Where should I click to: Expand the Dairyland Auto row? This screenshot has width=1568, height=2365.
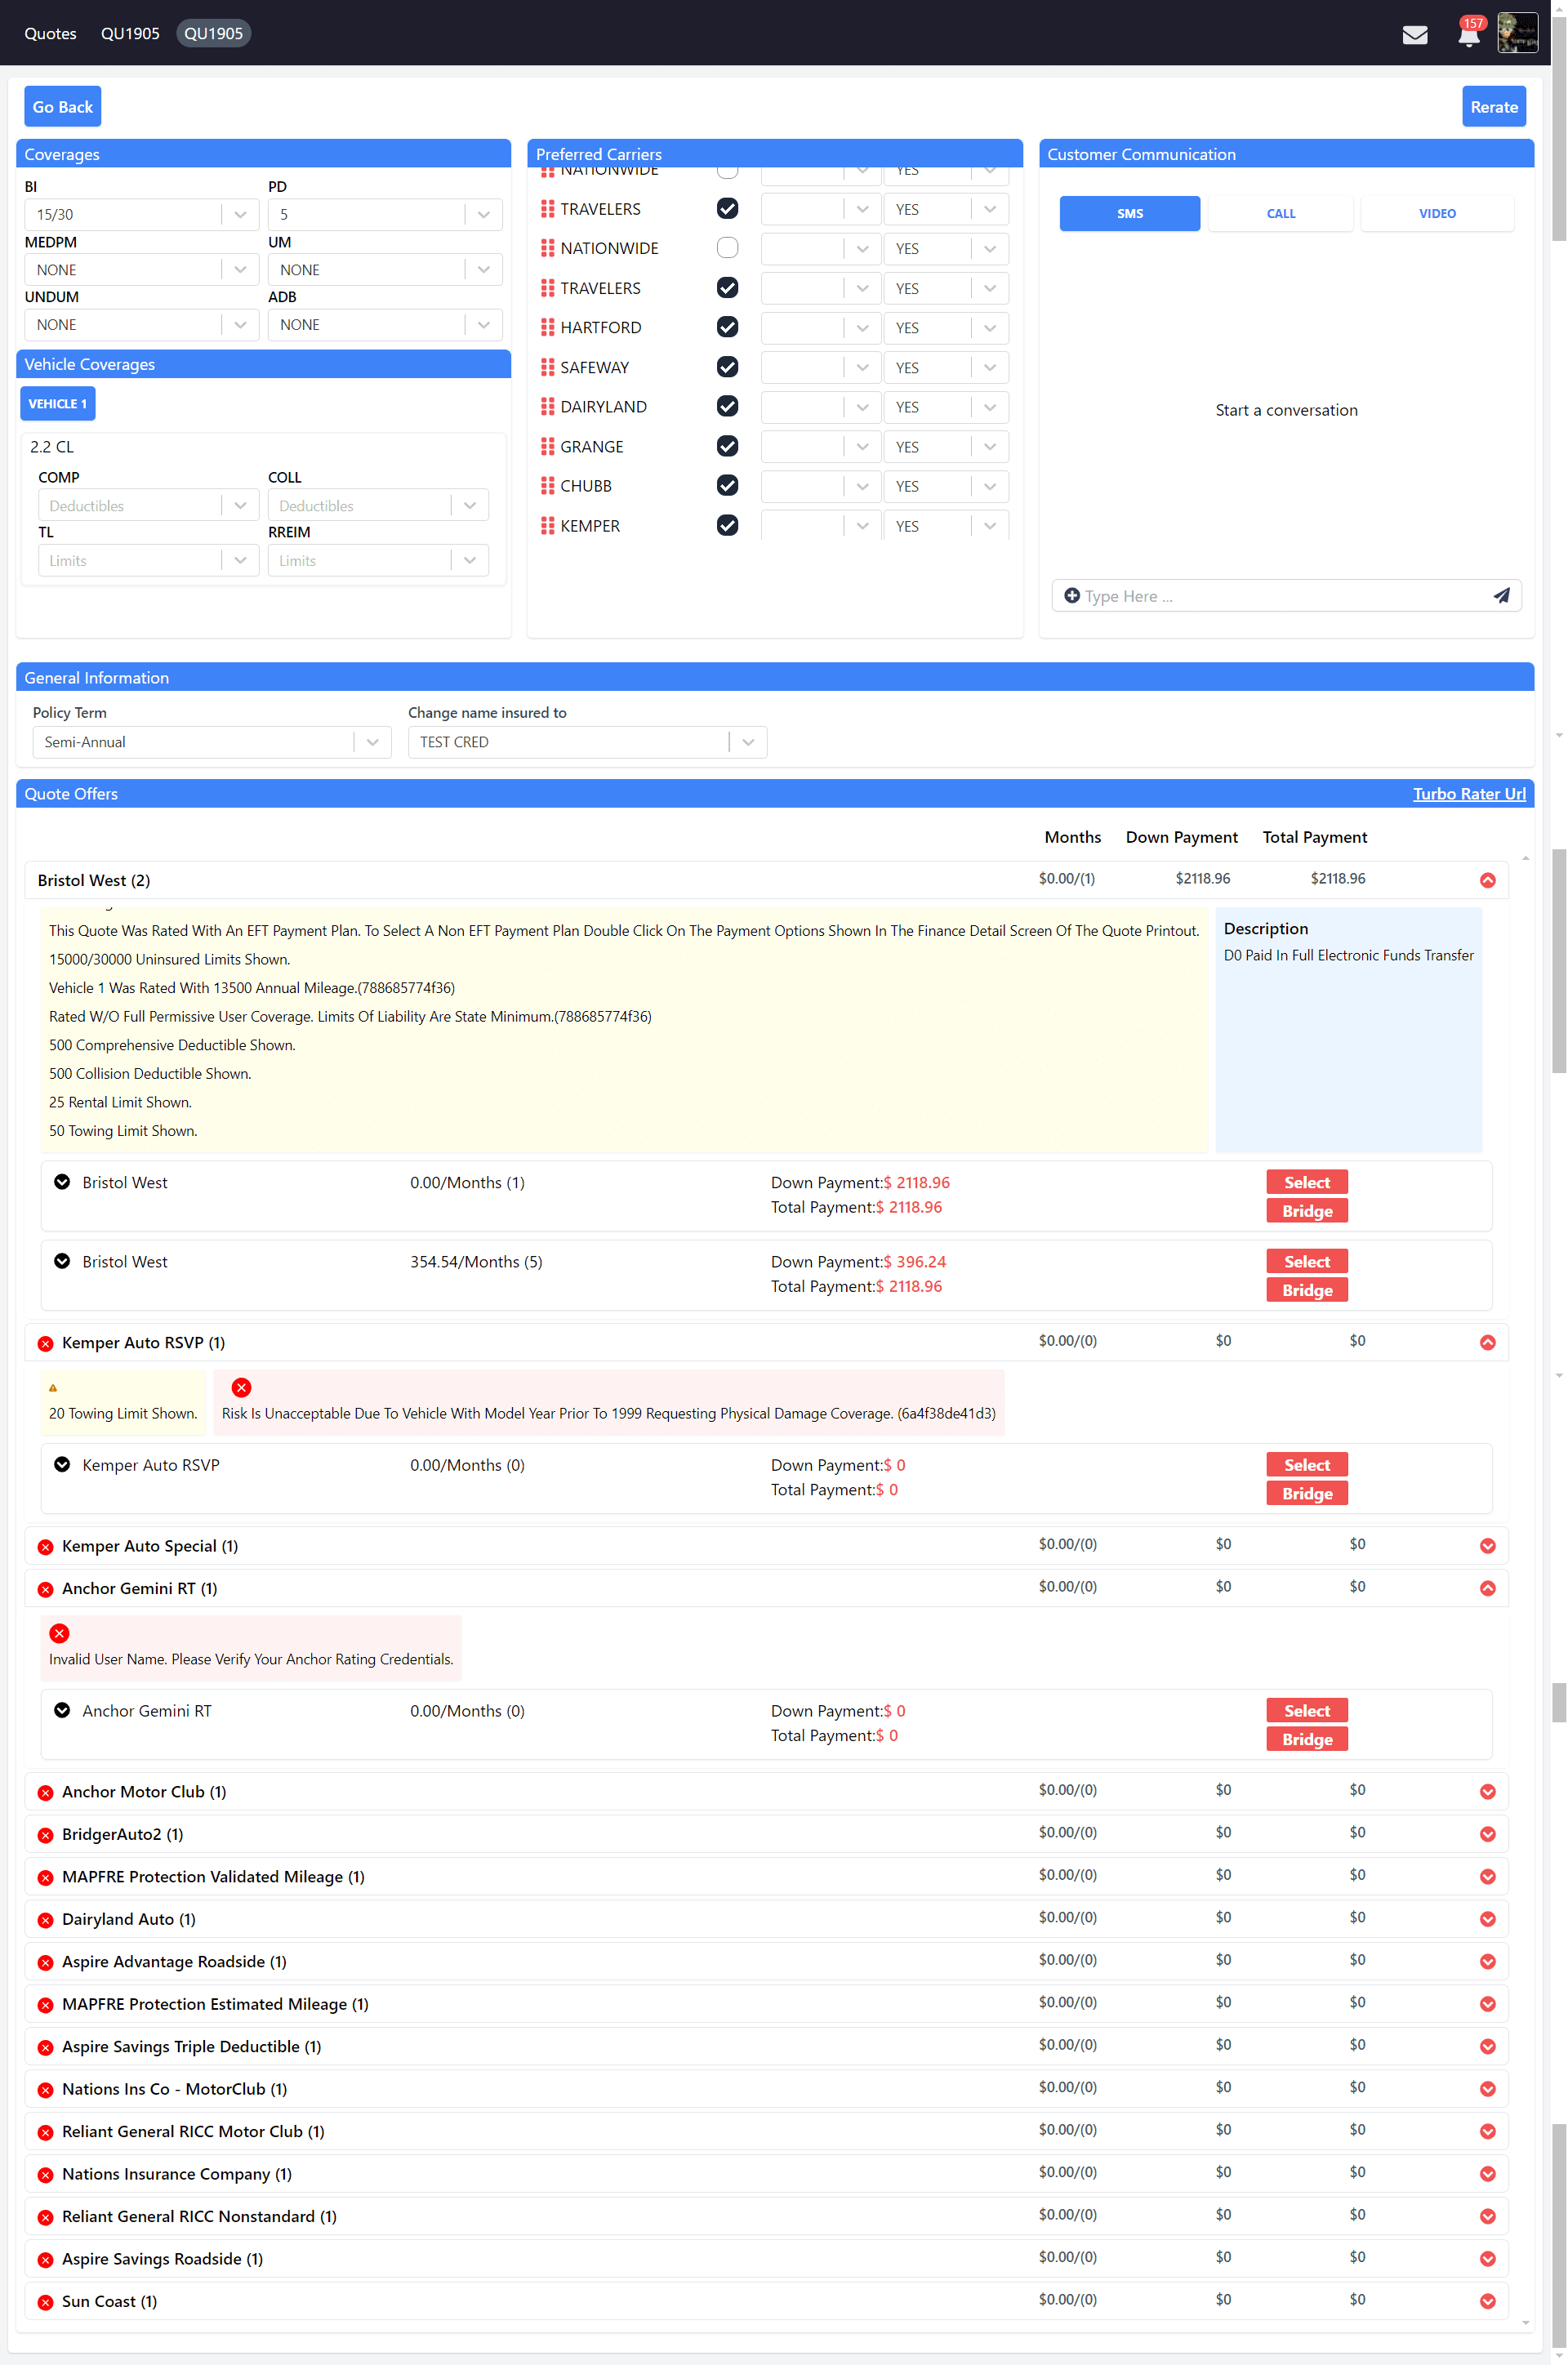(1487, 1919)
